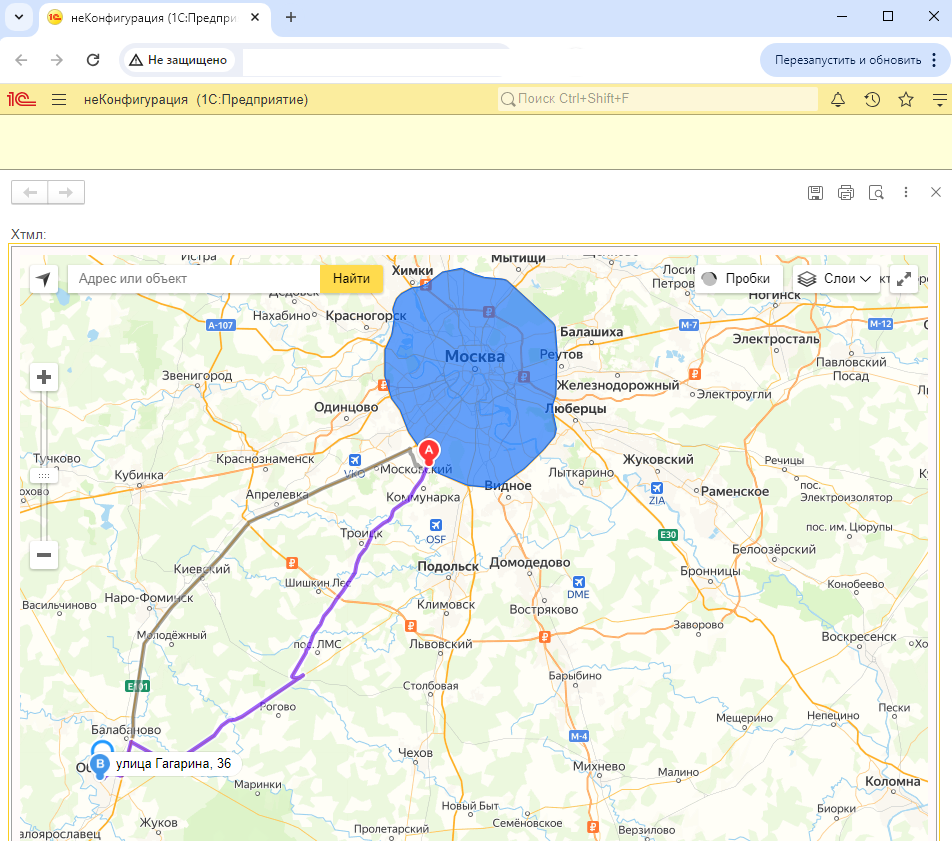Zoom in the map with plus
This screenshot has height=841, width=952.
coord(44,377)
